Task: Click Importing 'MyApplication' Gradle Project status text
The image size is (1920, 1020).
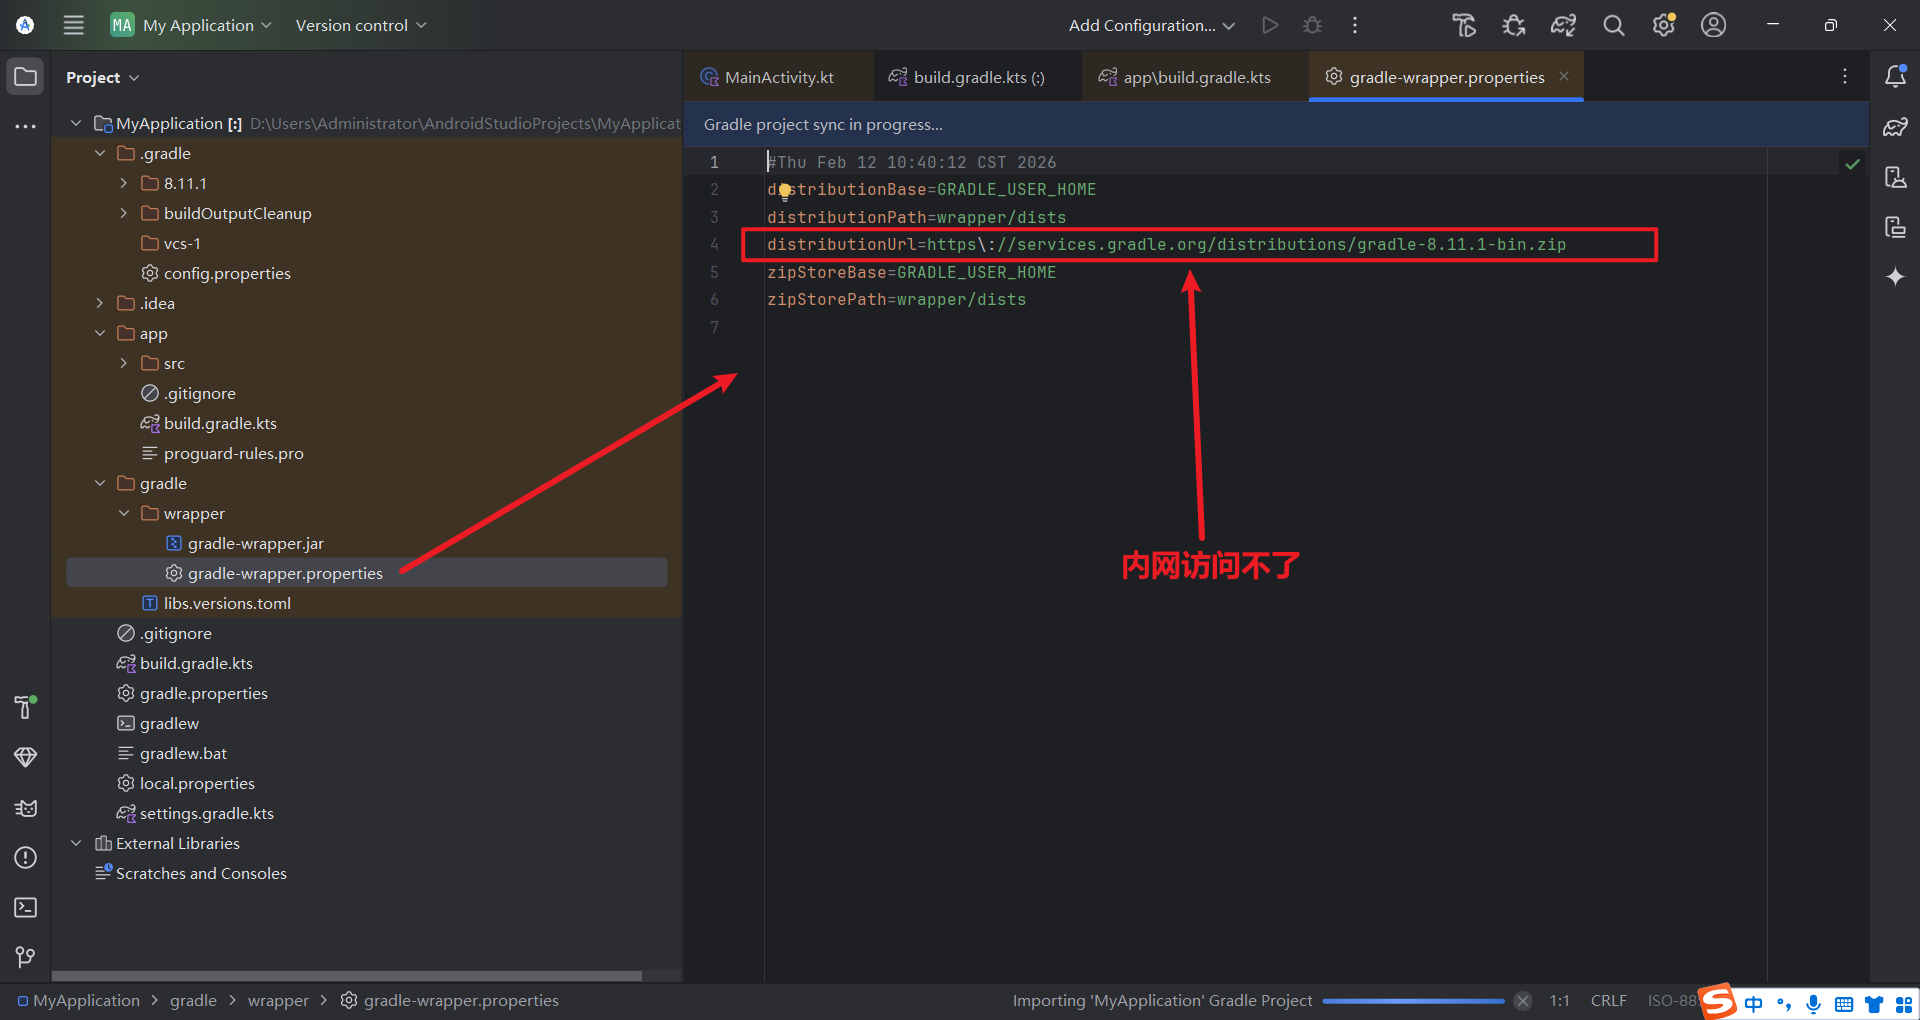Action: coord(1162,1001)
